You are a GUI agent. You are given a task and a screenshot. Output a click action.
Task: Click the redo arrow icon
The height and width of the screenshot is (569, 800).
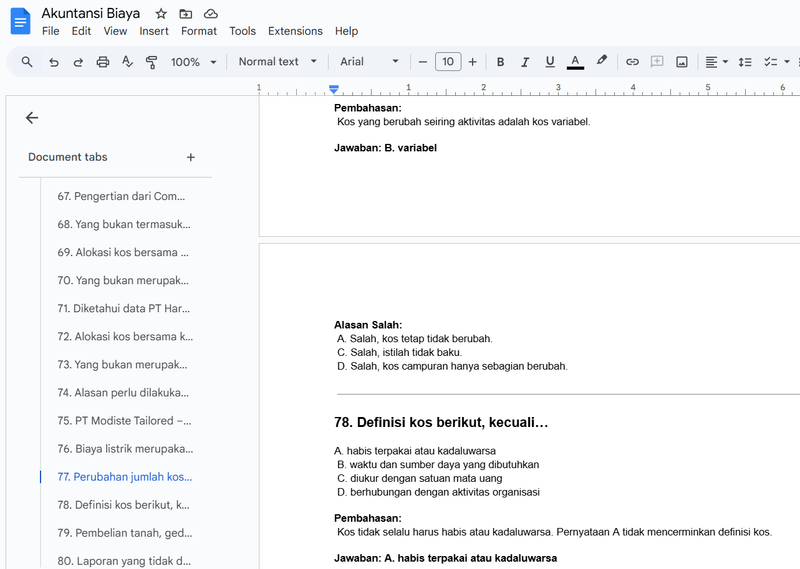[x=78, y=62]
